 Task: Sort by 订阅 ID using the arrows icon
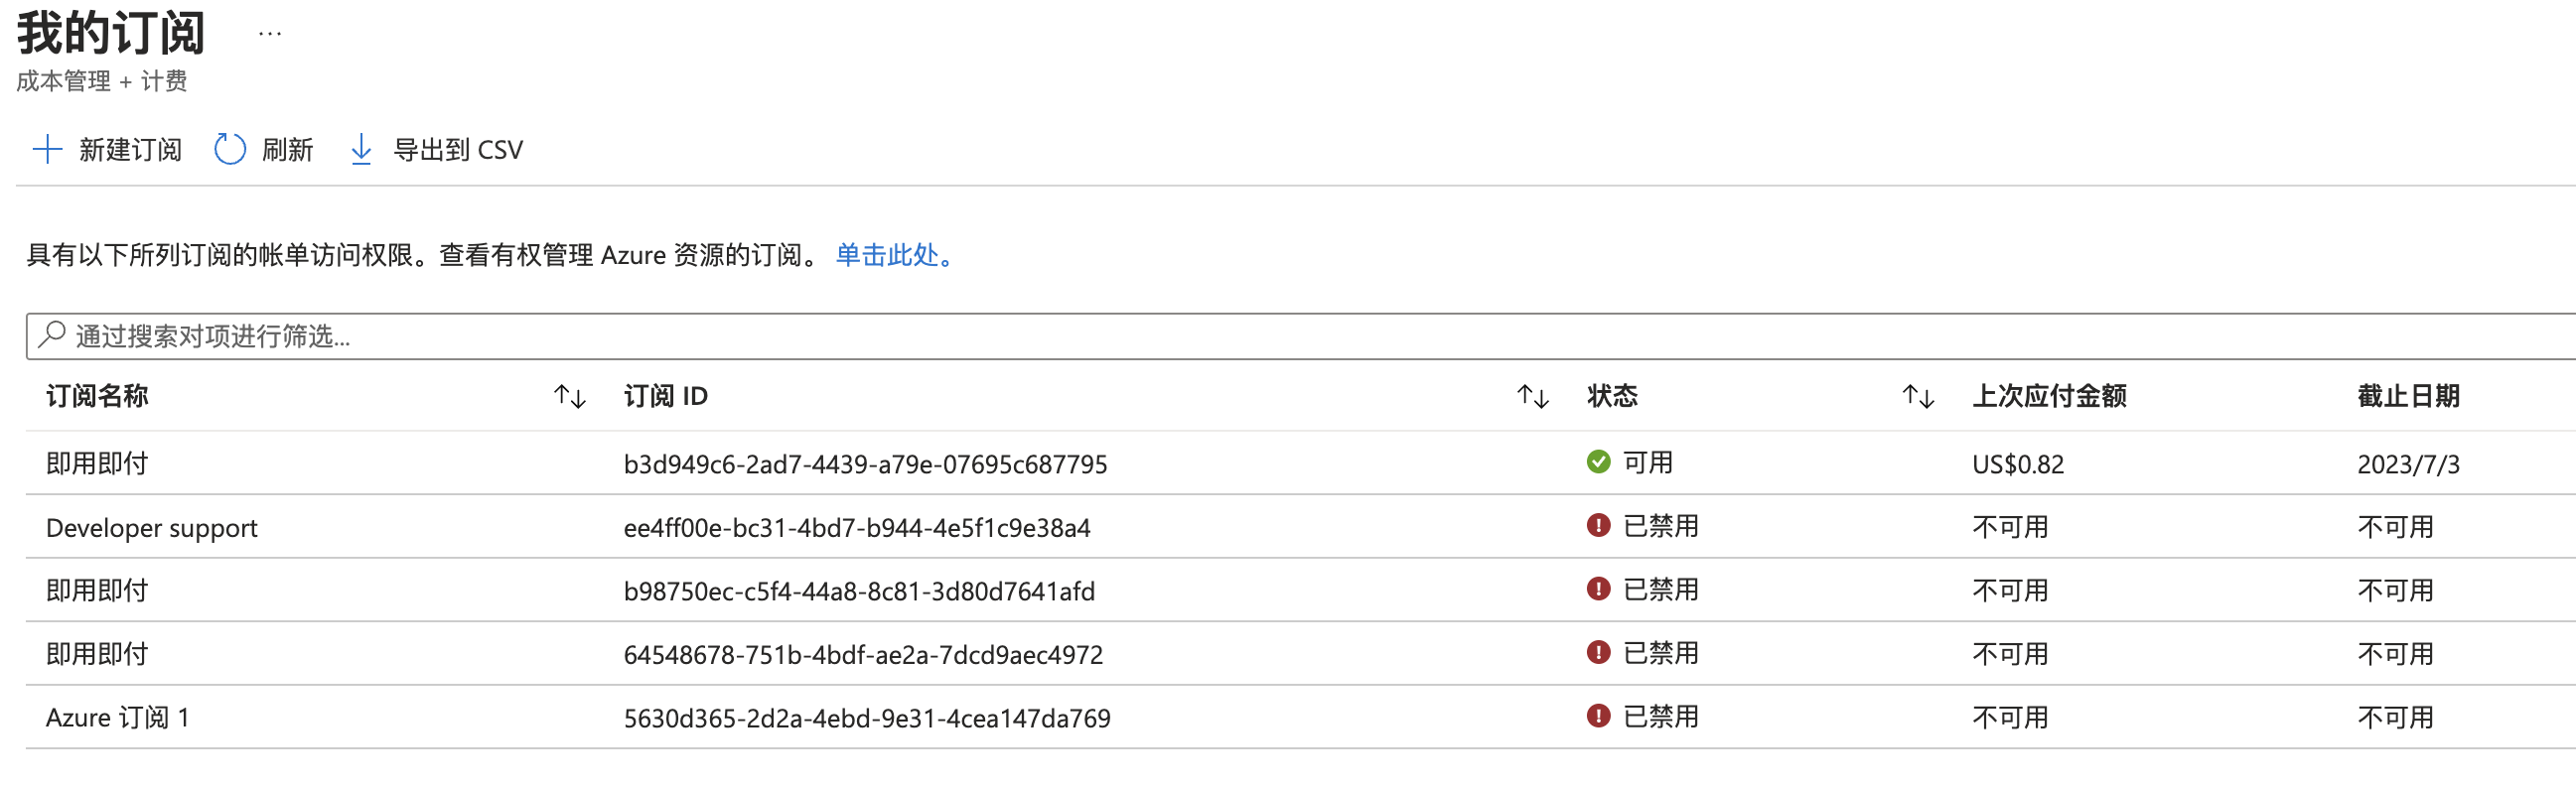click(1533, 397)
